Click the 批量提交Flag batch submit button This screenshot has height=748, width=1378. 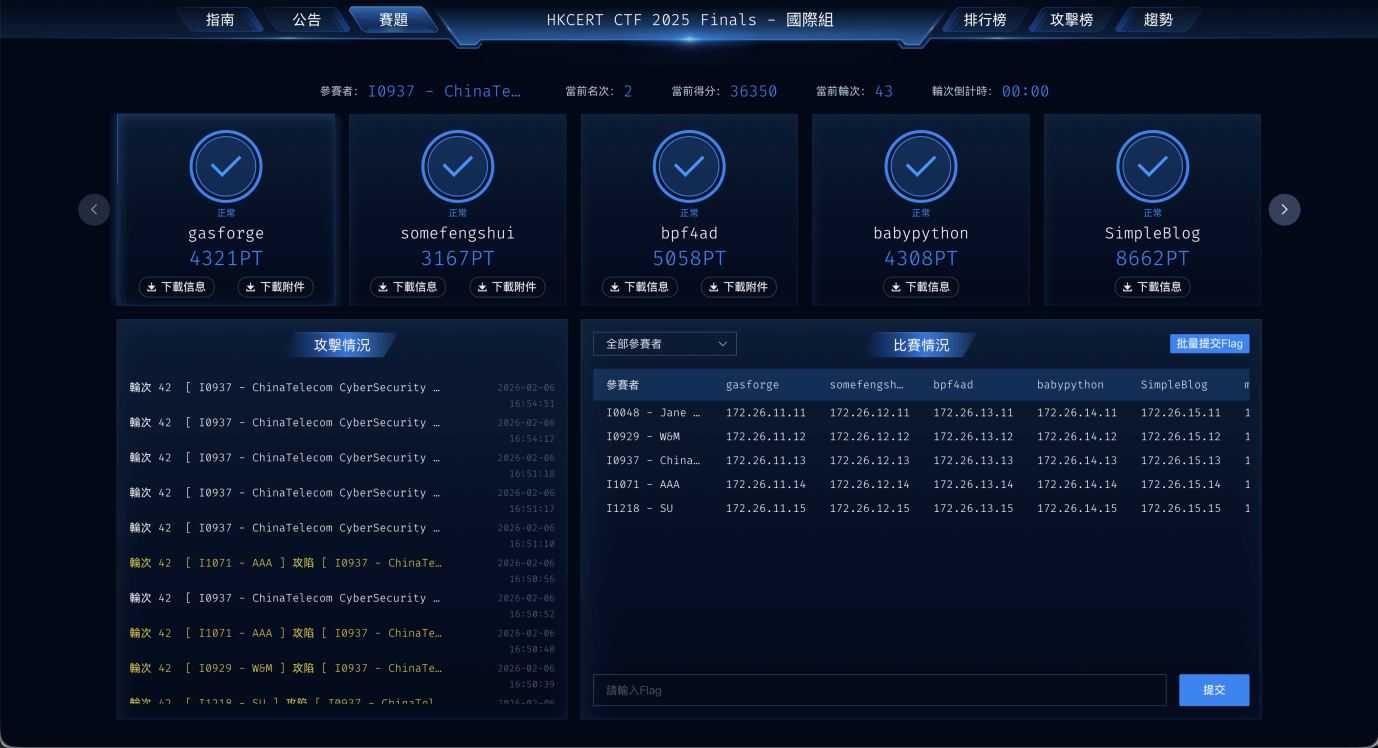(x=1209, y=344)
